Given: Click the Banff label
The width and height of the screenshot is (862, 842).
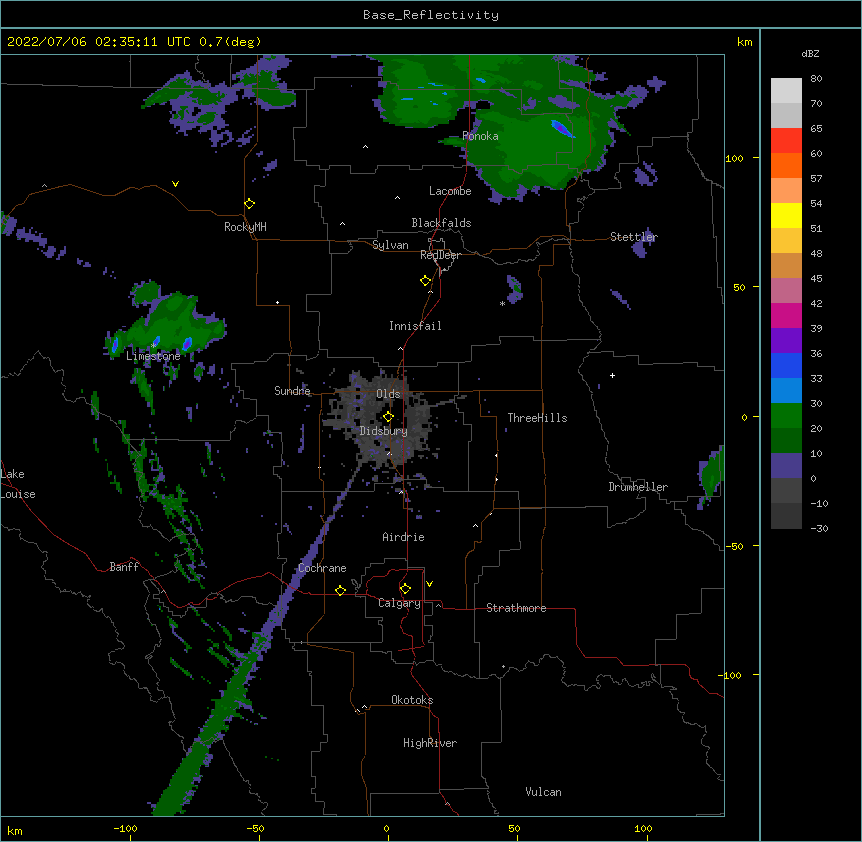Looking at the screenshot, I should (x=124, y=567).
